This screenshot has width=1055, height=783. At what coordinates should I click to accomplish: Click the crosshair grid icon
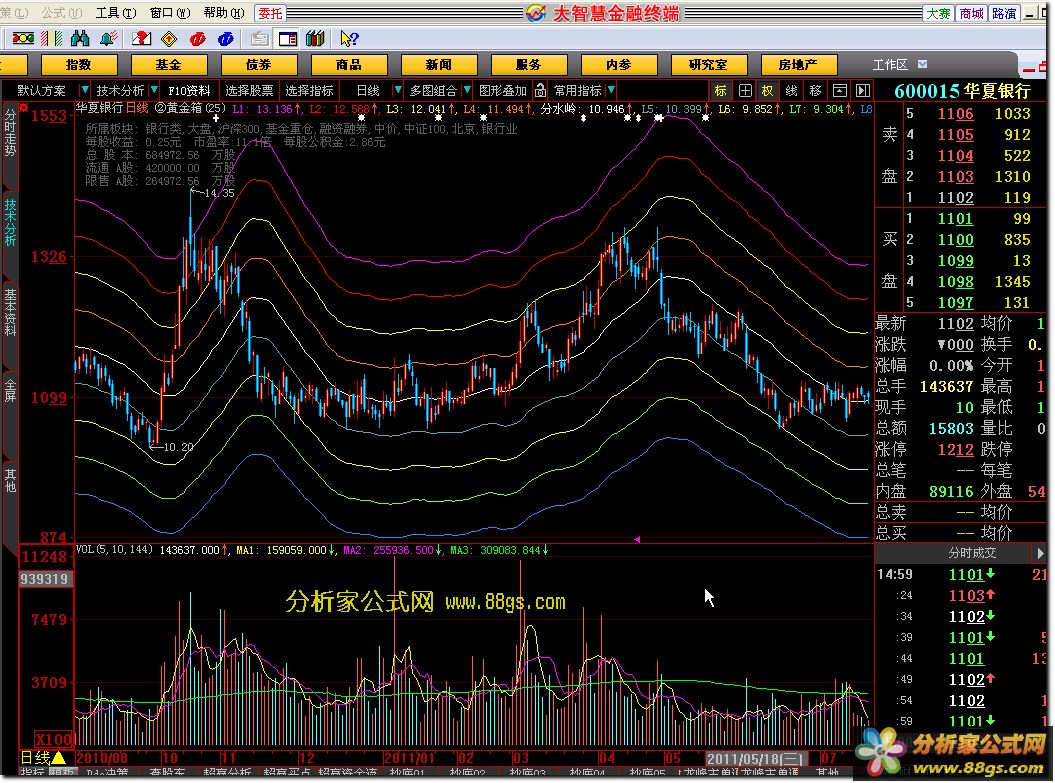pos(745,91)
